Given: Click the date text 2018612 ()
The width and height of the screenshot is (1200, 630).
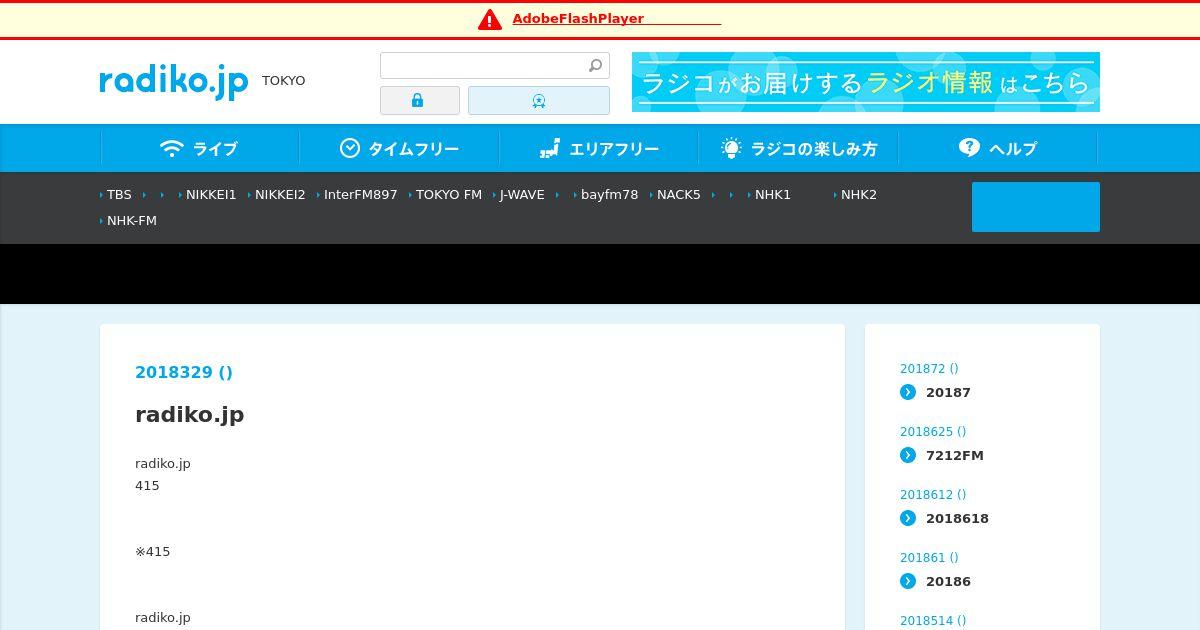Looking at the screenshot, I should 933,495.
